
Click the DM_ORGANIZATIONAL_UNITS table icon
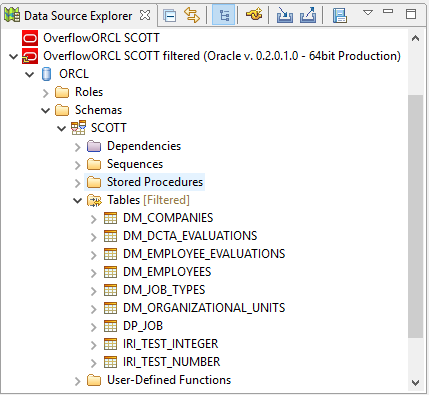click(110, 308)
